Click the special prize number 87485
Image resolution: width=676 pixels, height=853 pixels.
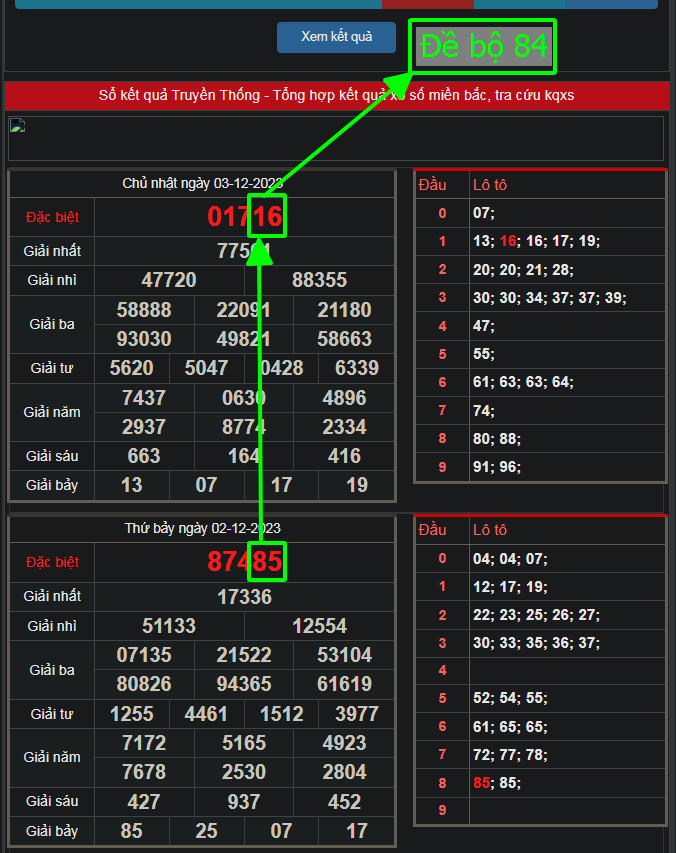245,562
